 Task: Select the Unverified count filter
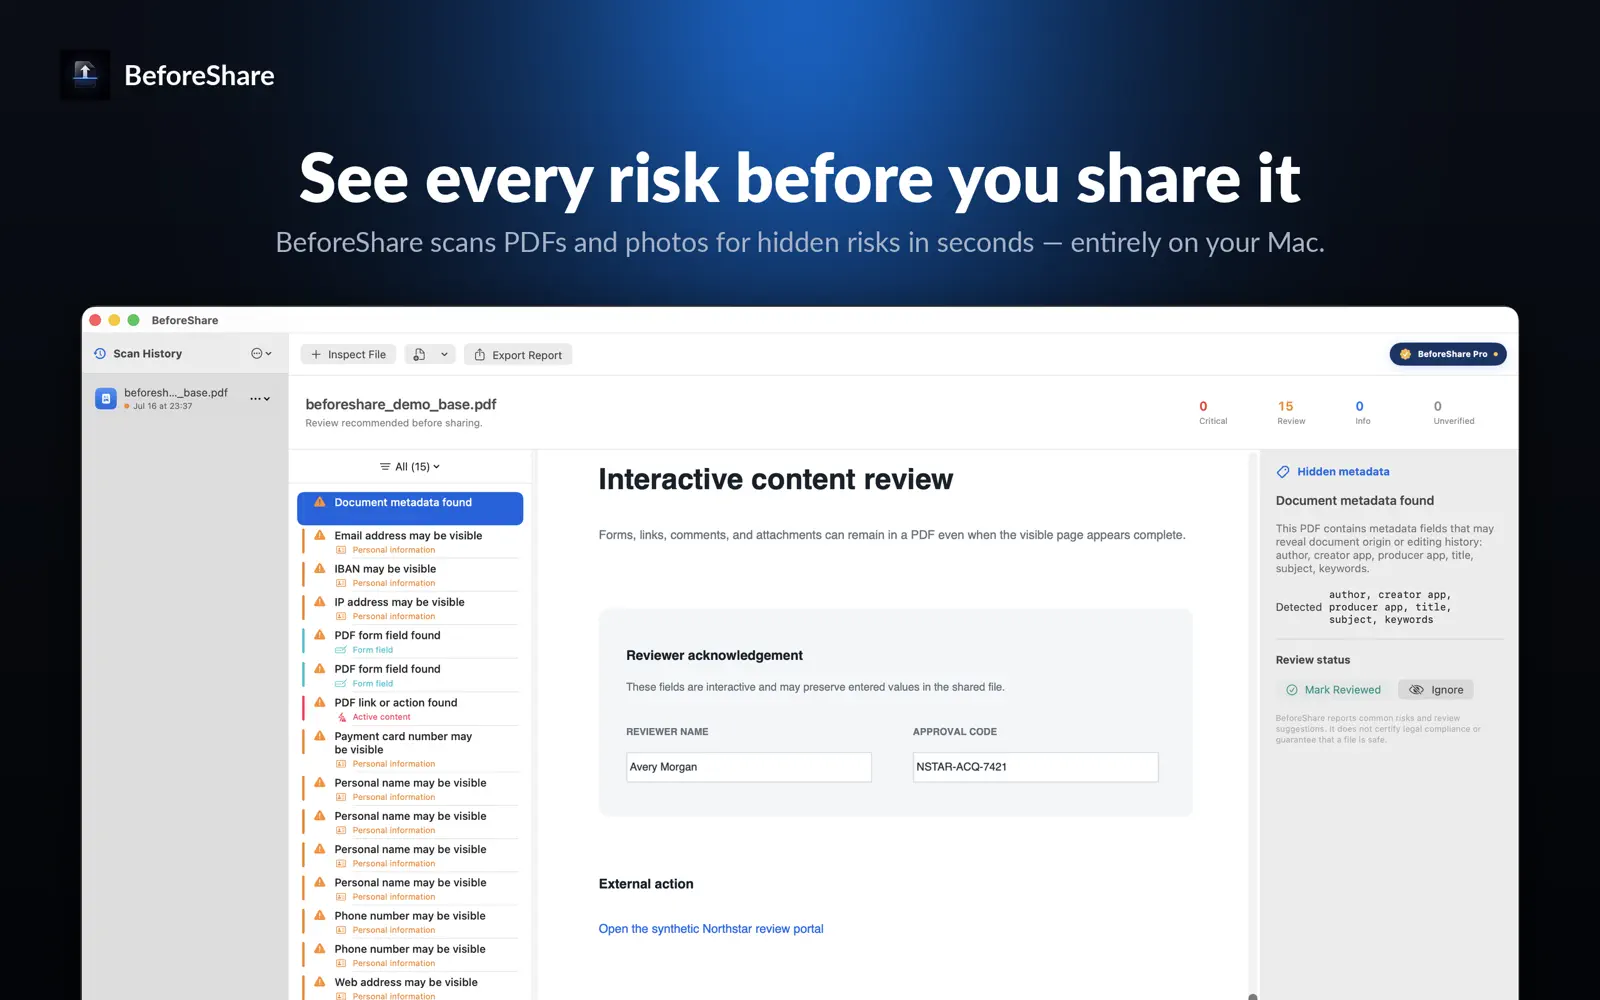tap(1453, 412)
